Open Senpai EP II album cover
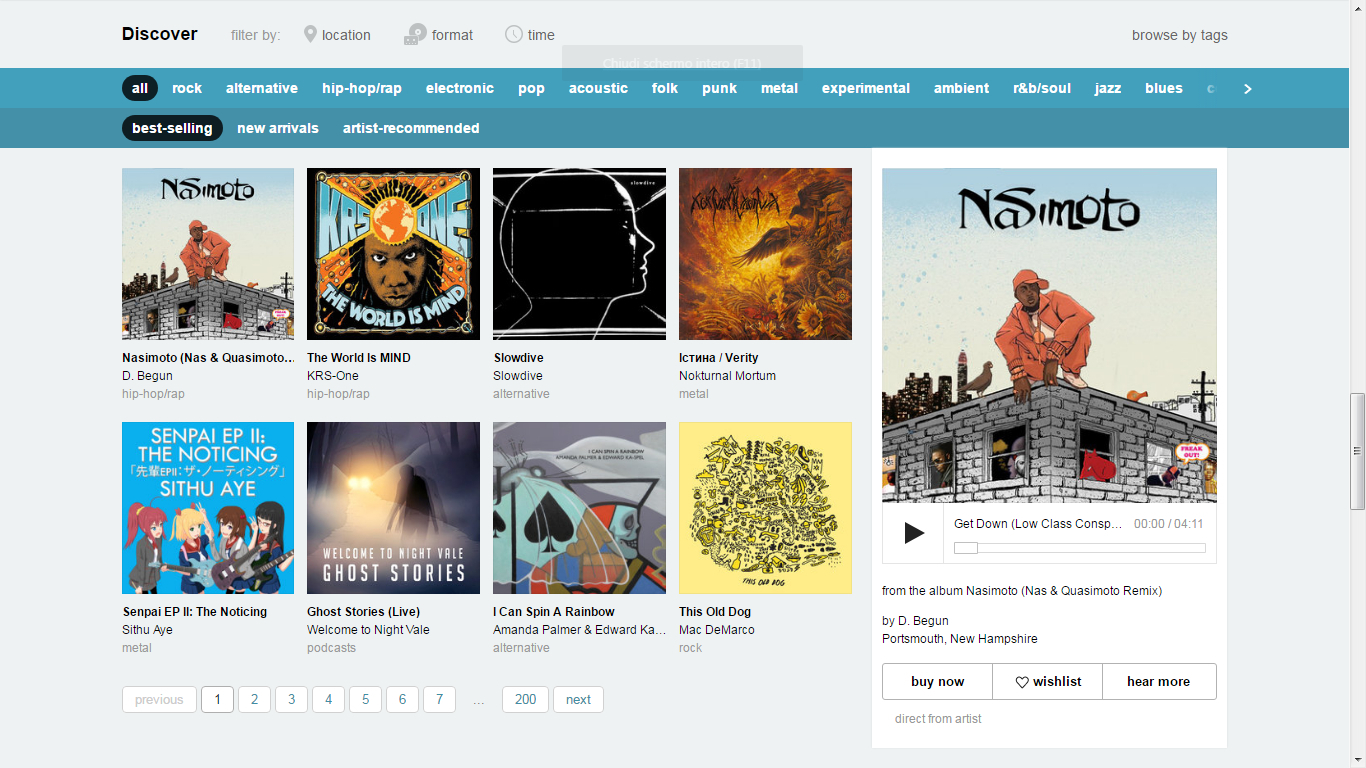This screenshot has width=1366, height=768. 208,508
